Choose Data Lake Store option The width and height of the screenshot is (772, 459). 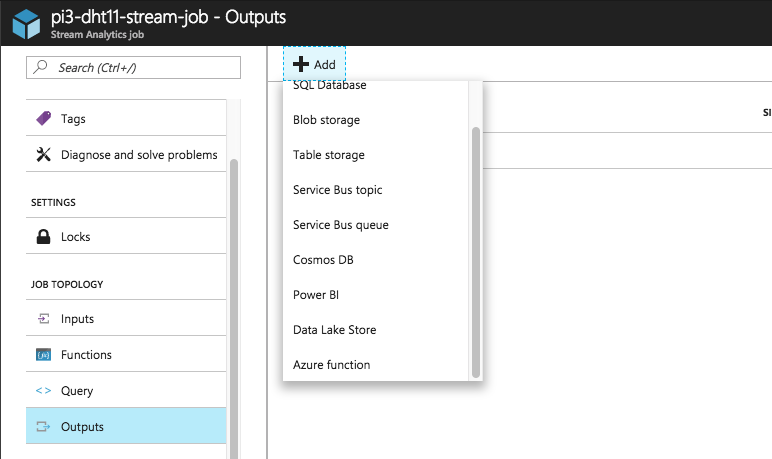[x=376, y=329]
